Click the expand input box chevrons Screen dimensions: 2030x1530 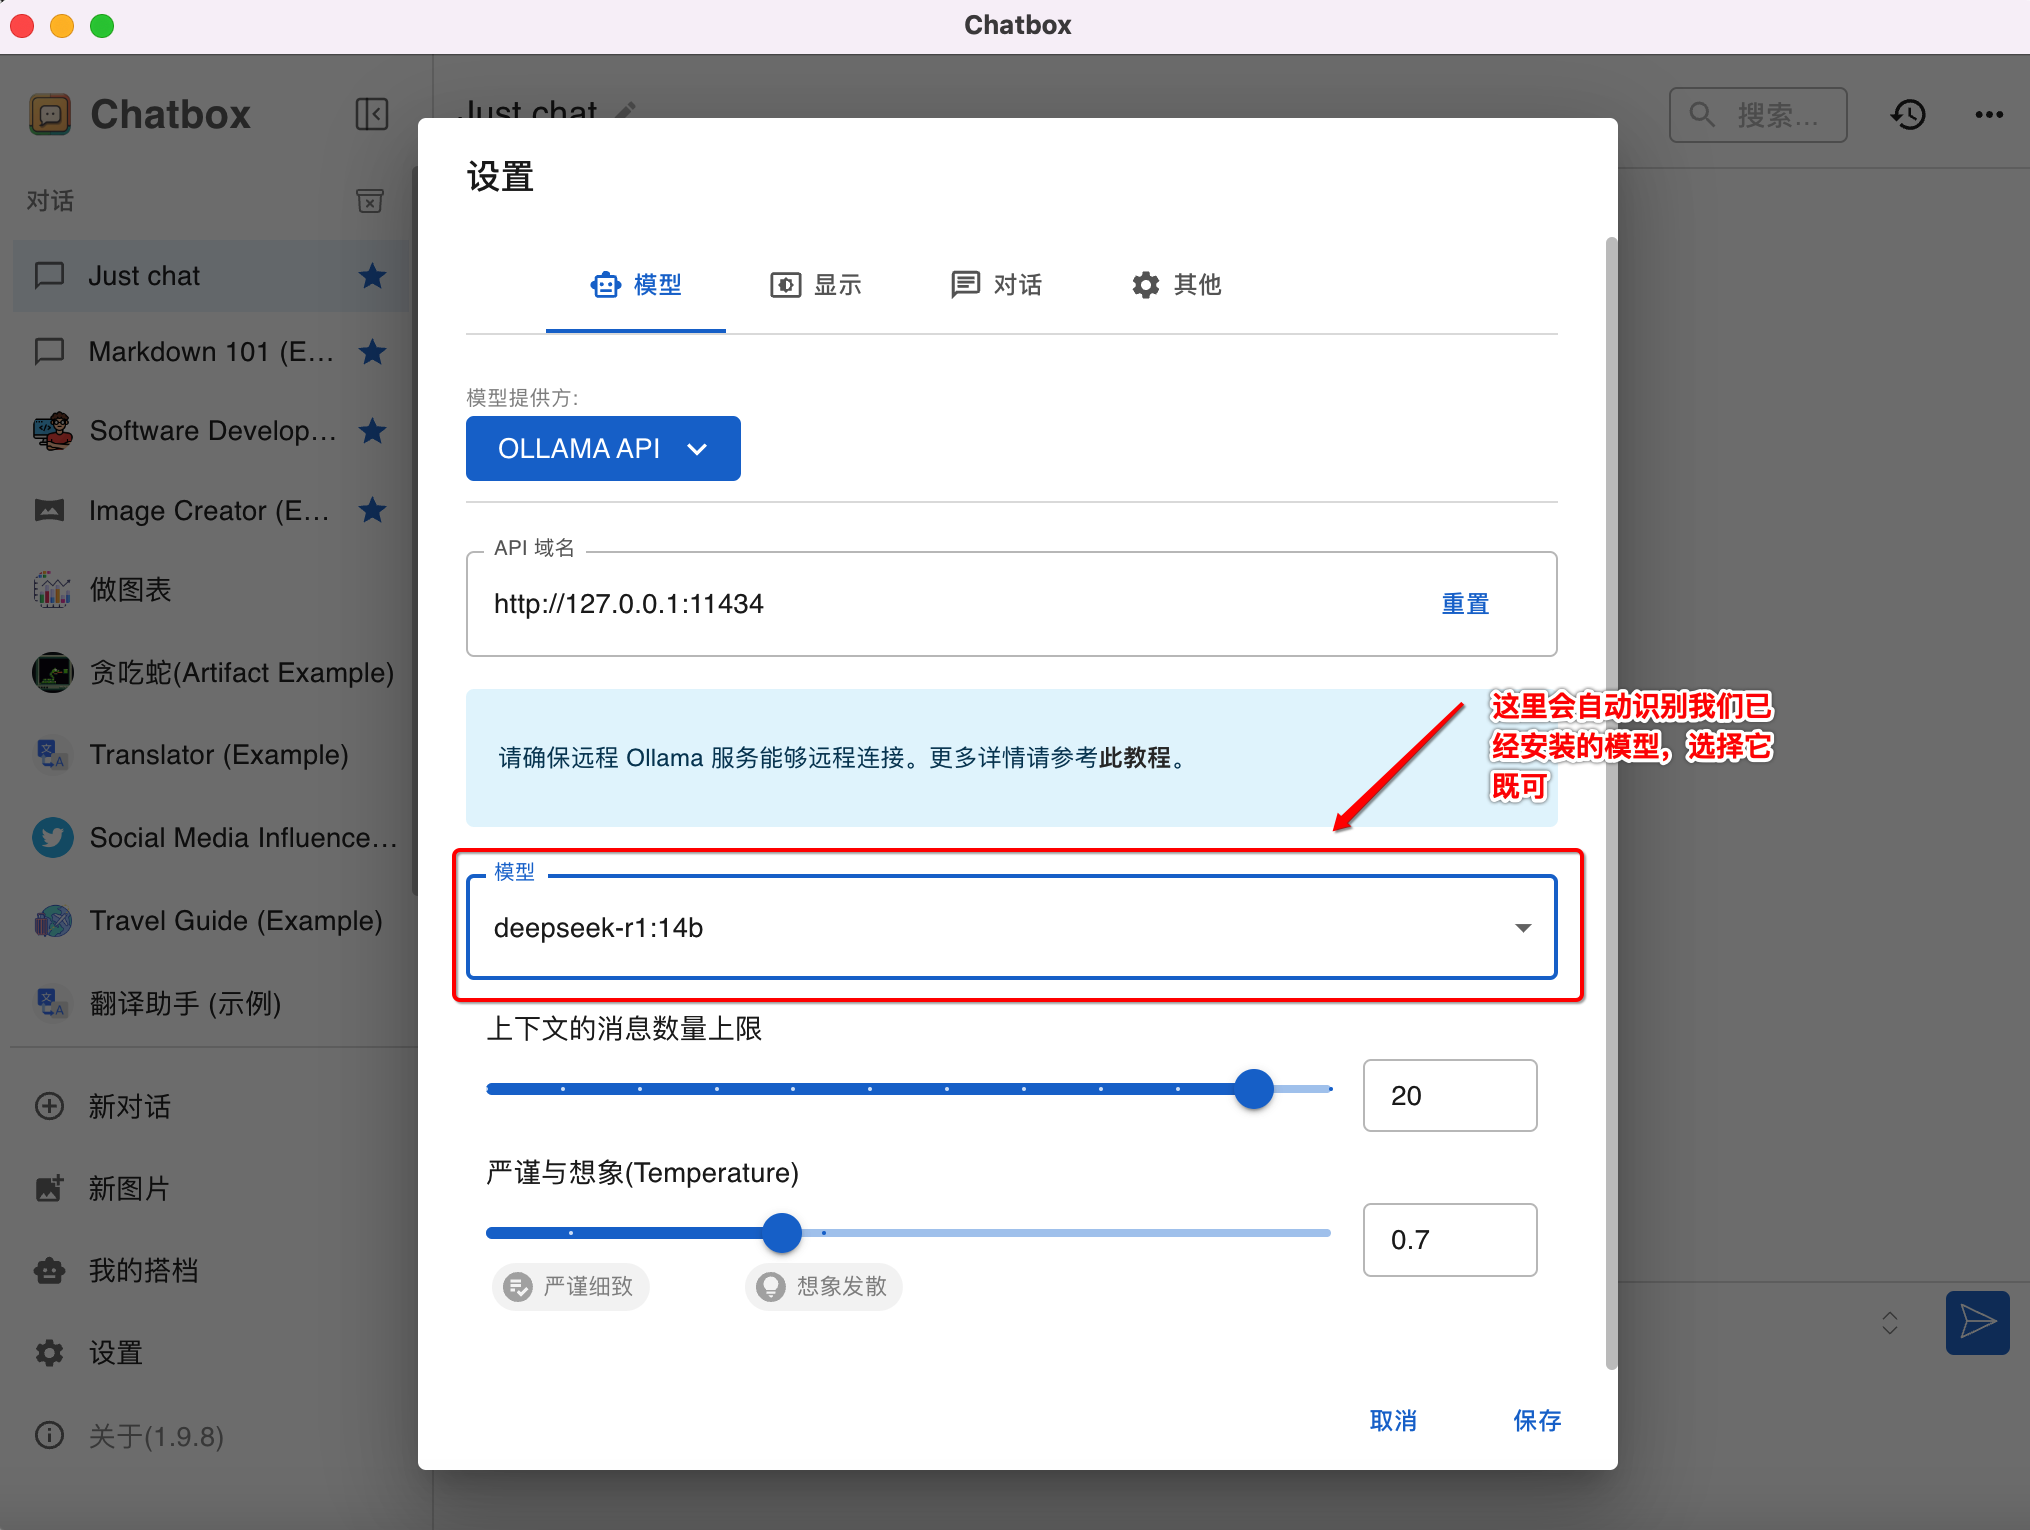pyautogui.click(x=1889, y=1323)
